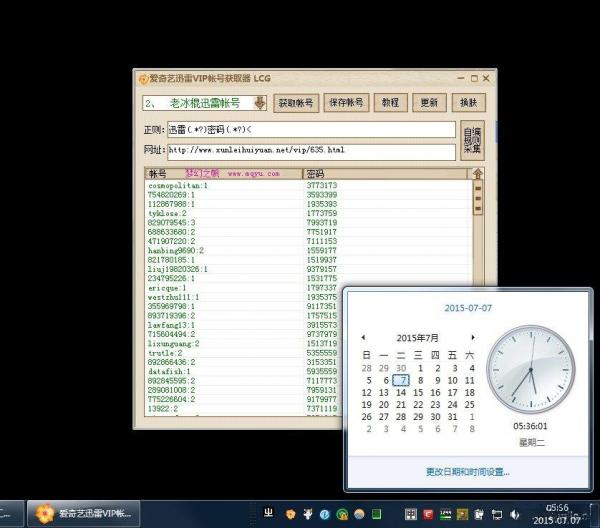
Task: Click the network connection tray icon
Action: click(x=497, y=515)
